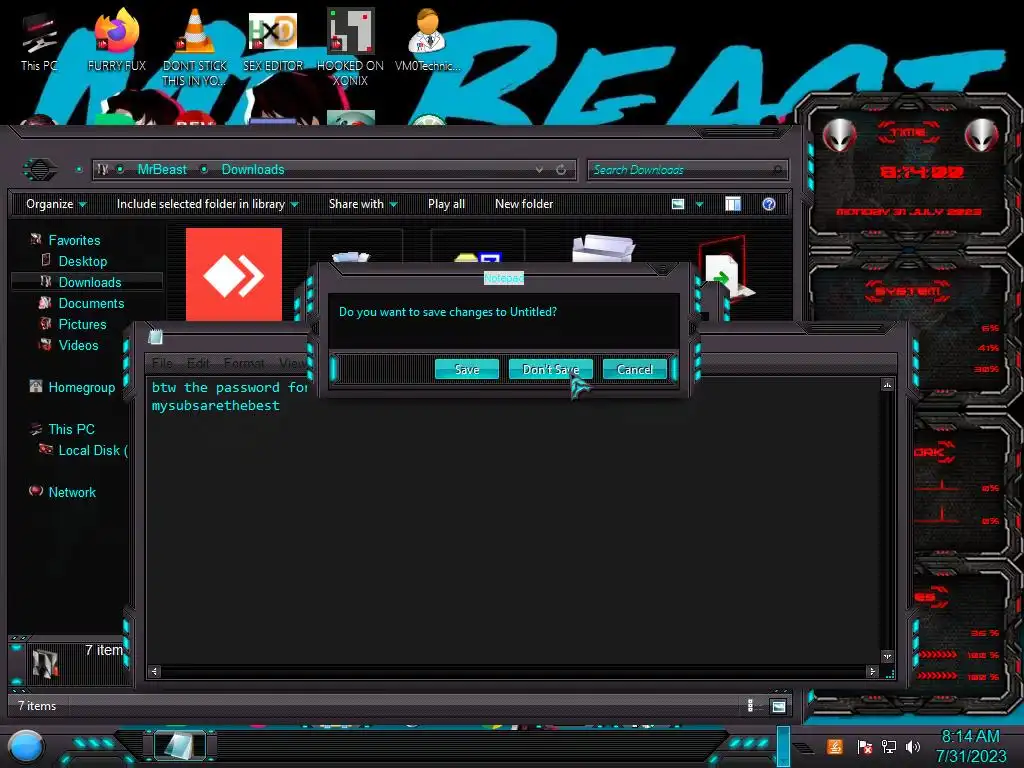Open Pictures in navigation pane

click(x=82, y=324)
